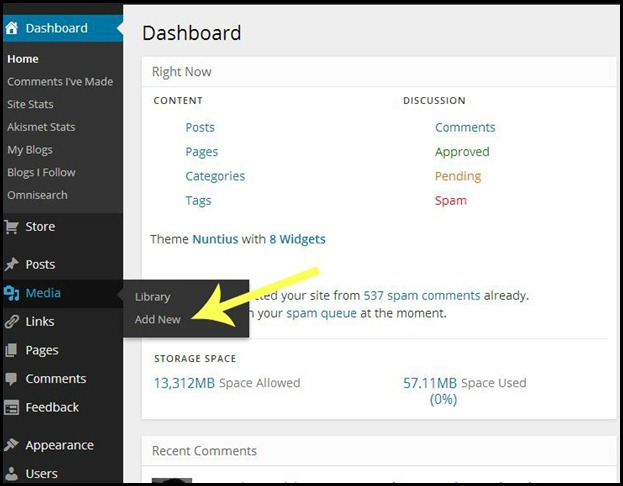Image resolution: width=623 pixels, height=486 pixels.
Task: Click the Links paperclip icon
Action: pyautogui.click(x=12, y=321)
